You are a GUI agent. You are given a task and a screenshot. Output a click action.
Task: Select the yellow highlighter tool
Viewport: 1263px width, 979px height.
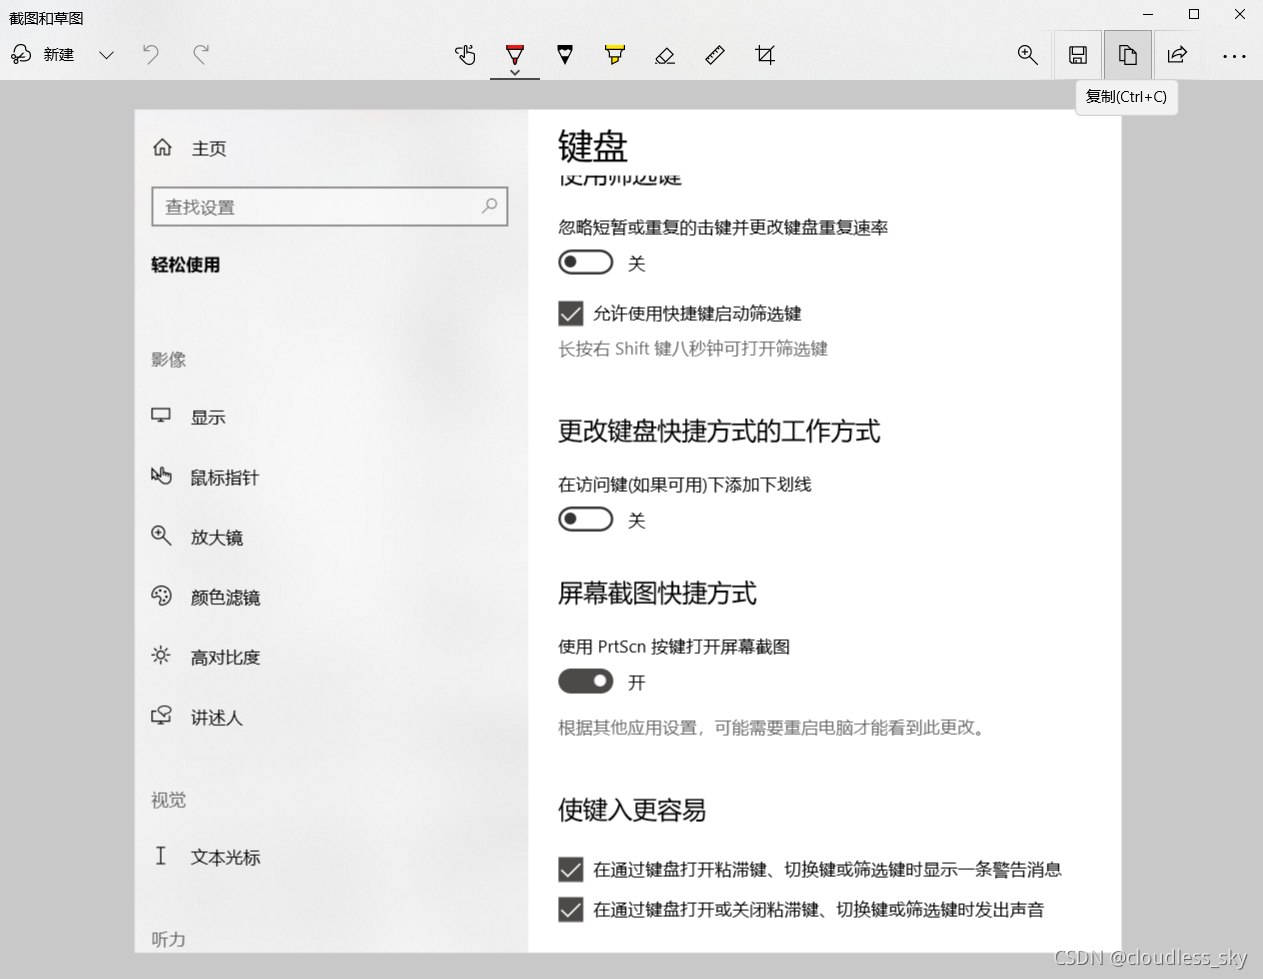tap(614, 55)
